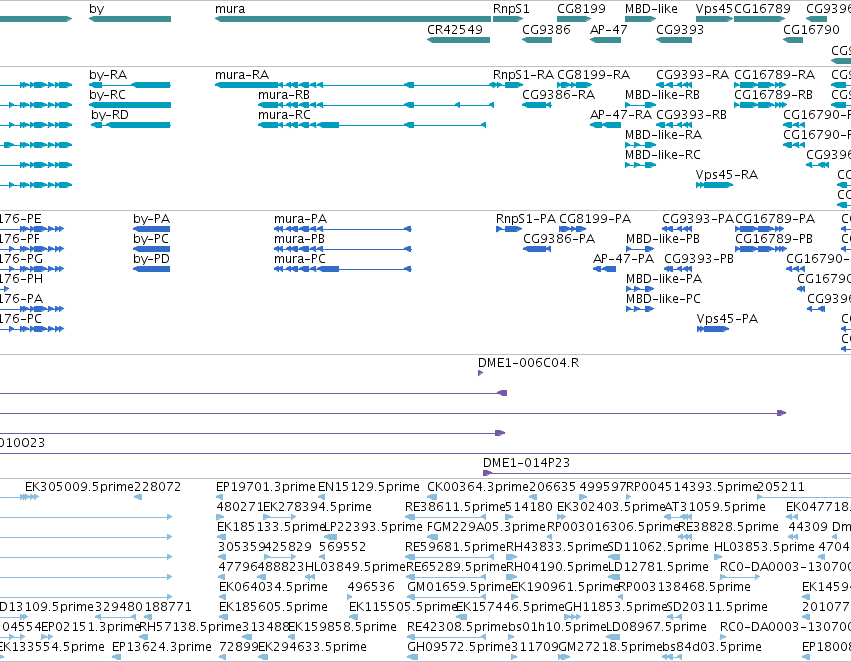Select the CR42549 gene label

pos(455,29)
